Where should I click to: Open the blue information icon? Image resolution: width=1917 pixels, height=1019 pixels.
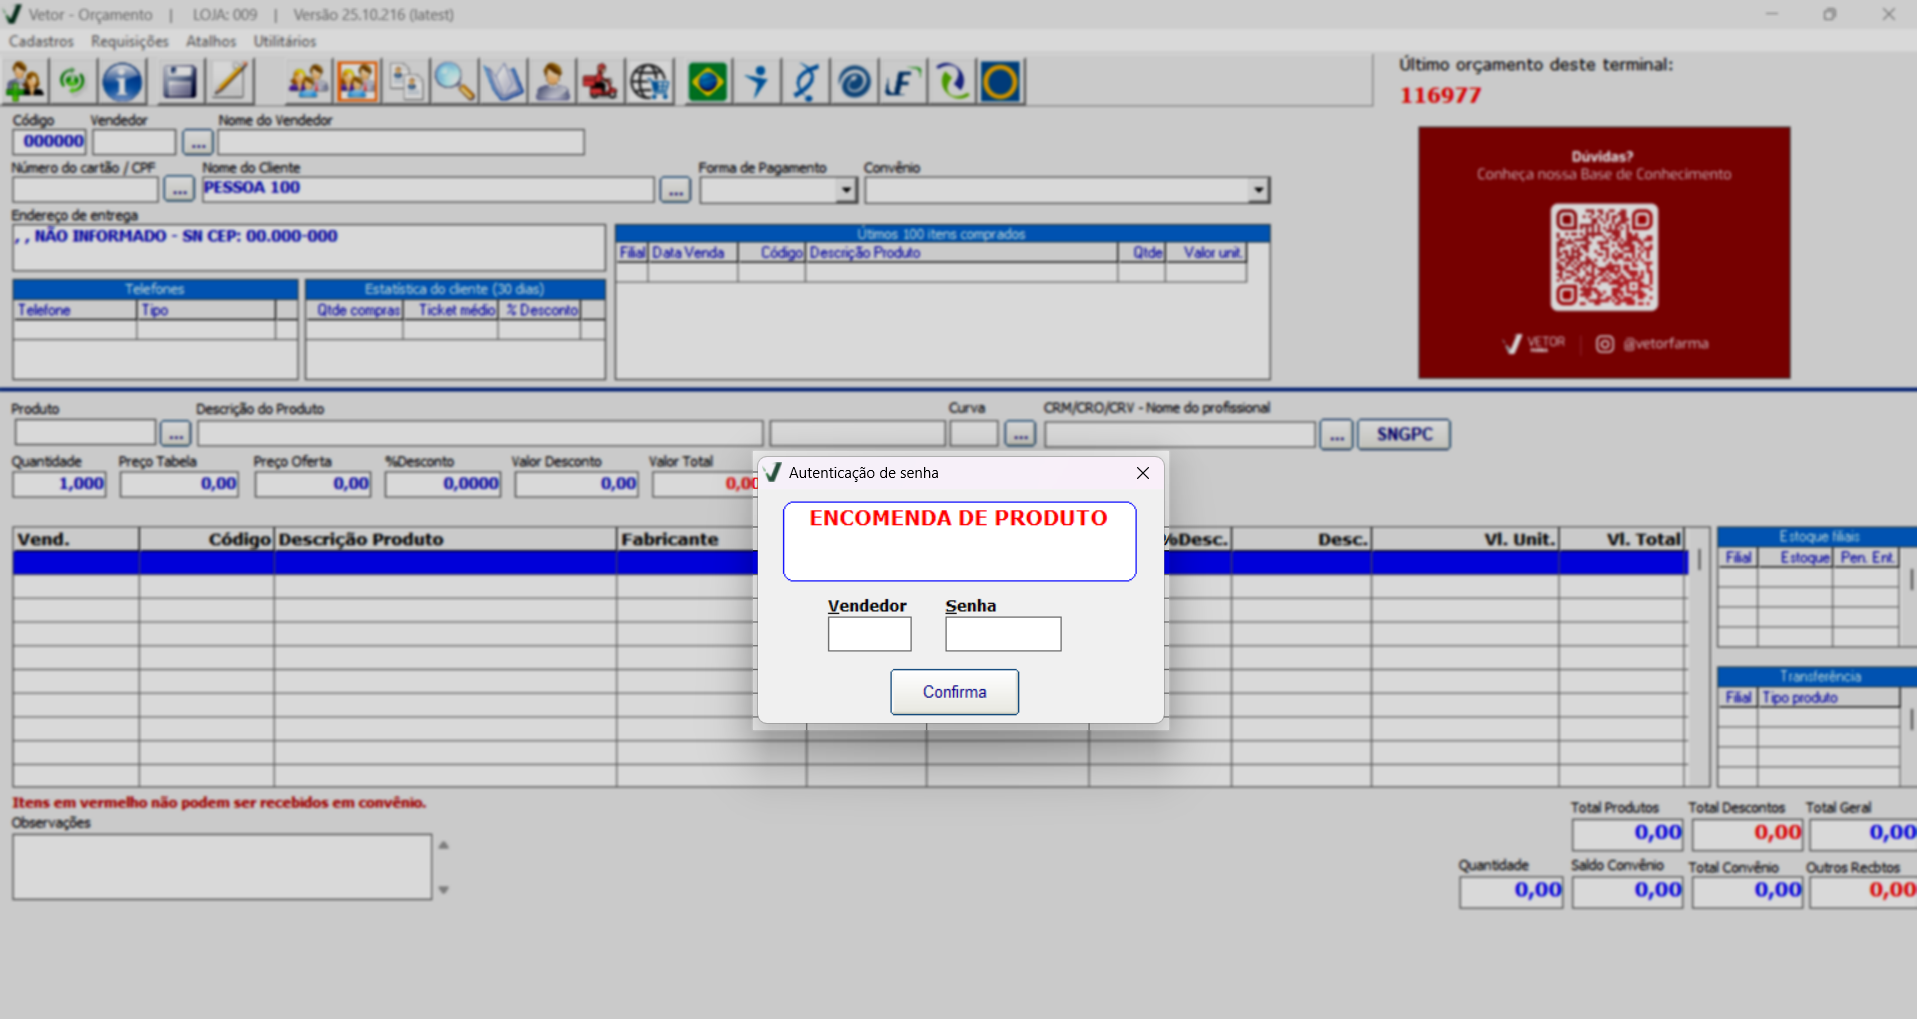tap(123, 82)
